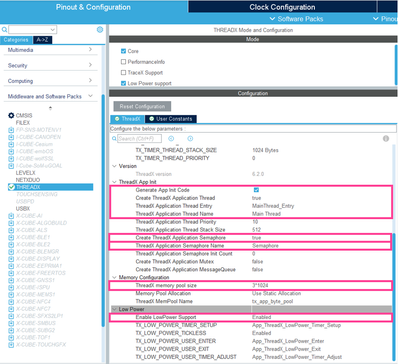Select LEVELX in the middleware list
The image size is (399, 364).
click(x=25, y=173)
